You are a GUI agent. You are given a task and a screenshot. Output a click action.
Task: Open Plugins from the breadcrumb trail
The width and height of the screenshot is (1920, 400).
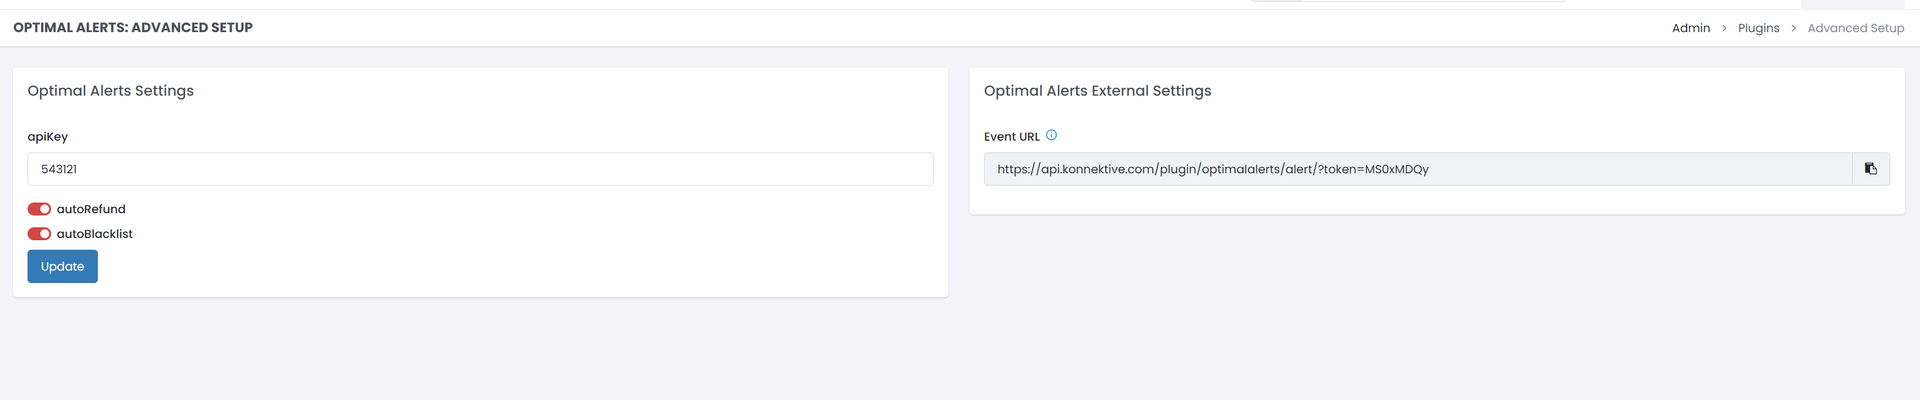tap(1758, 28)
